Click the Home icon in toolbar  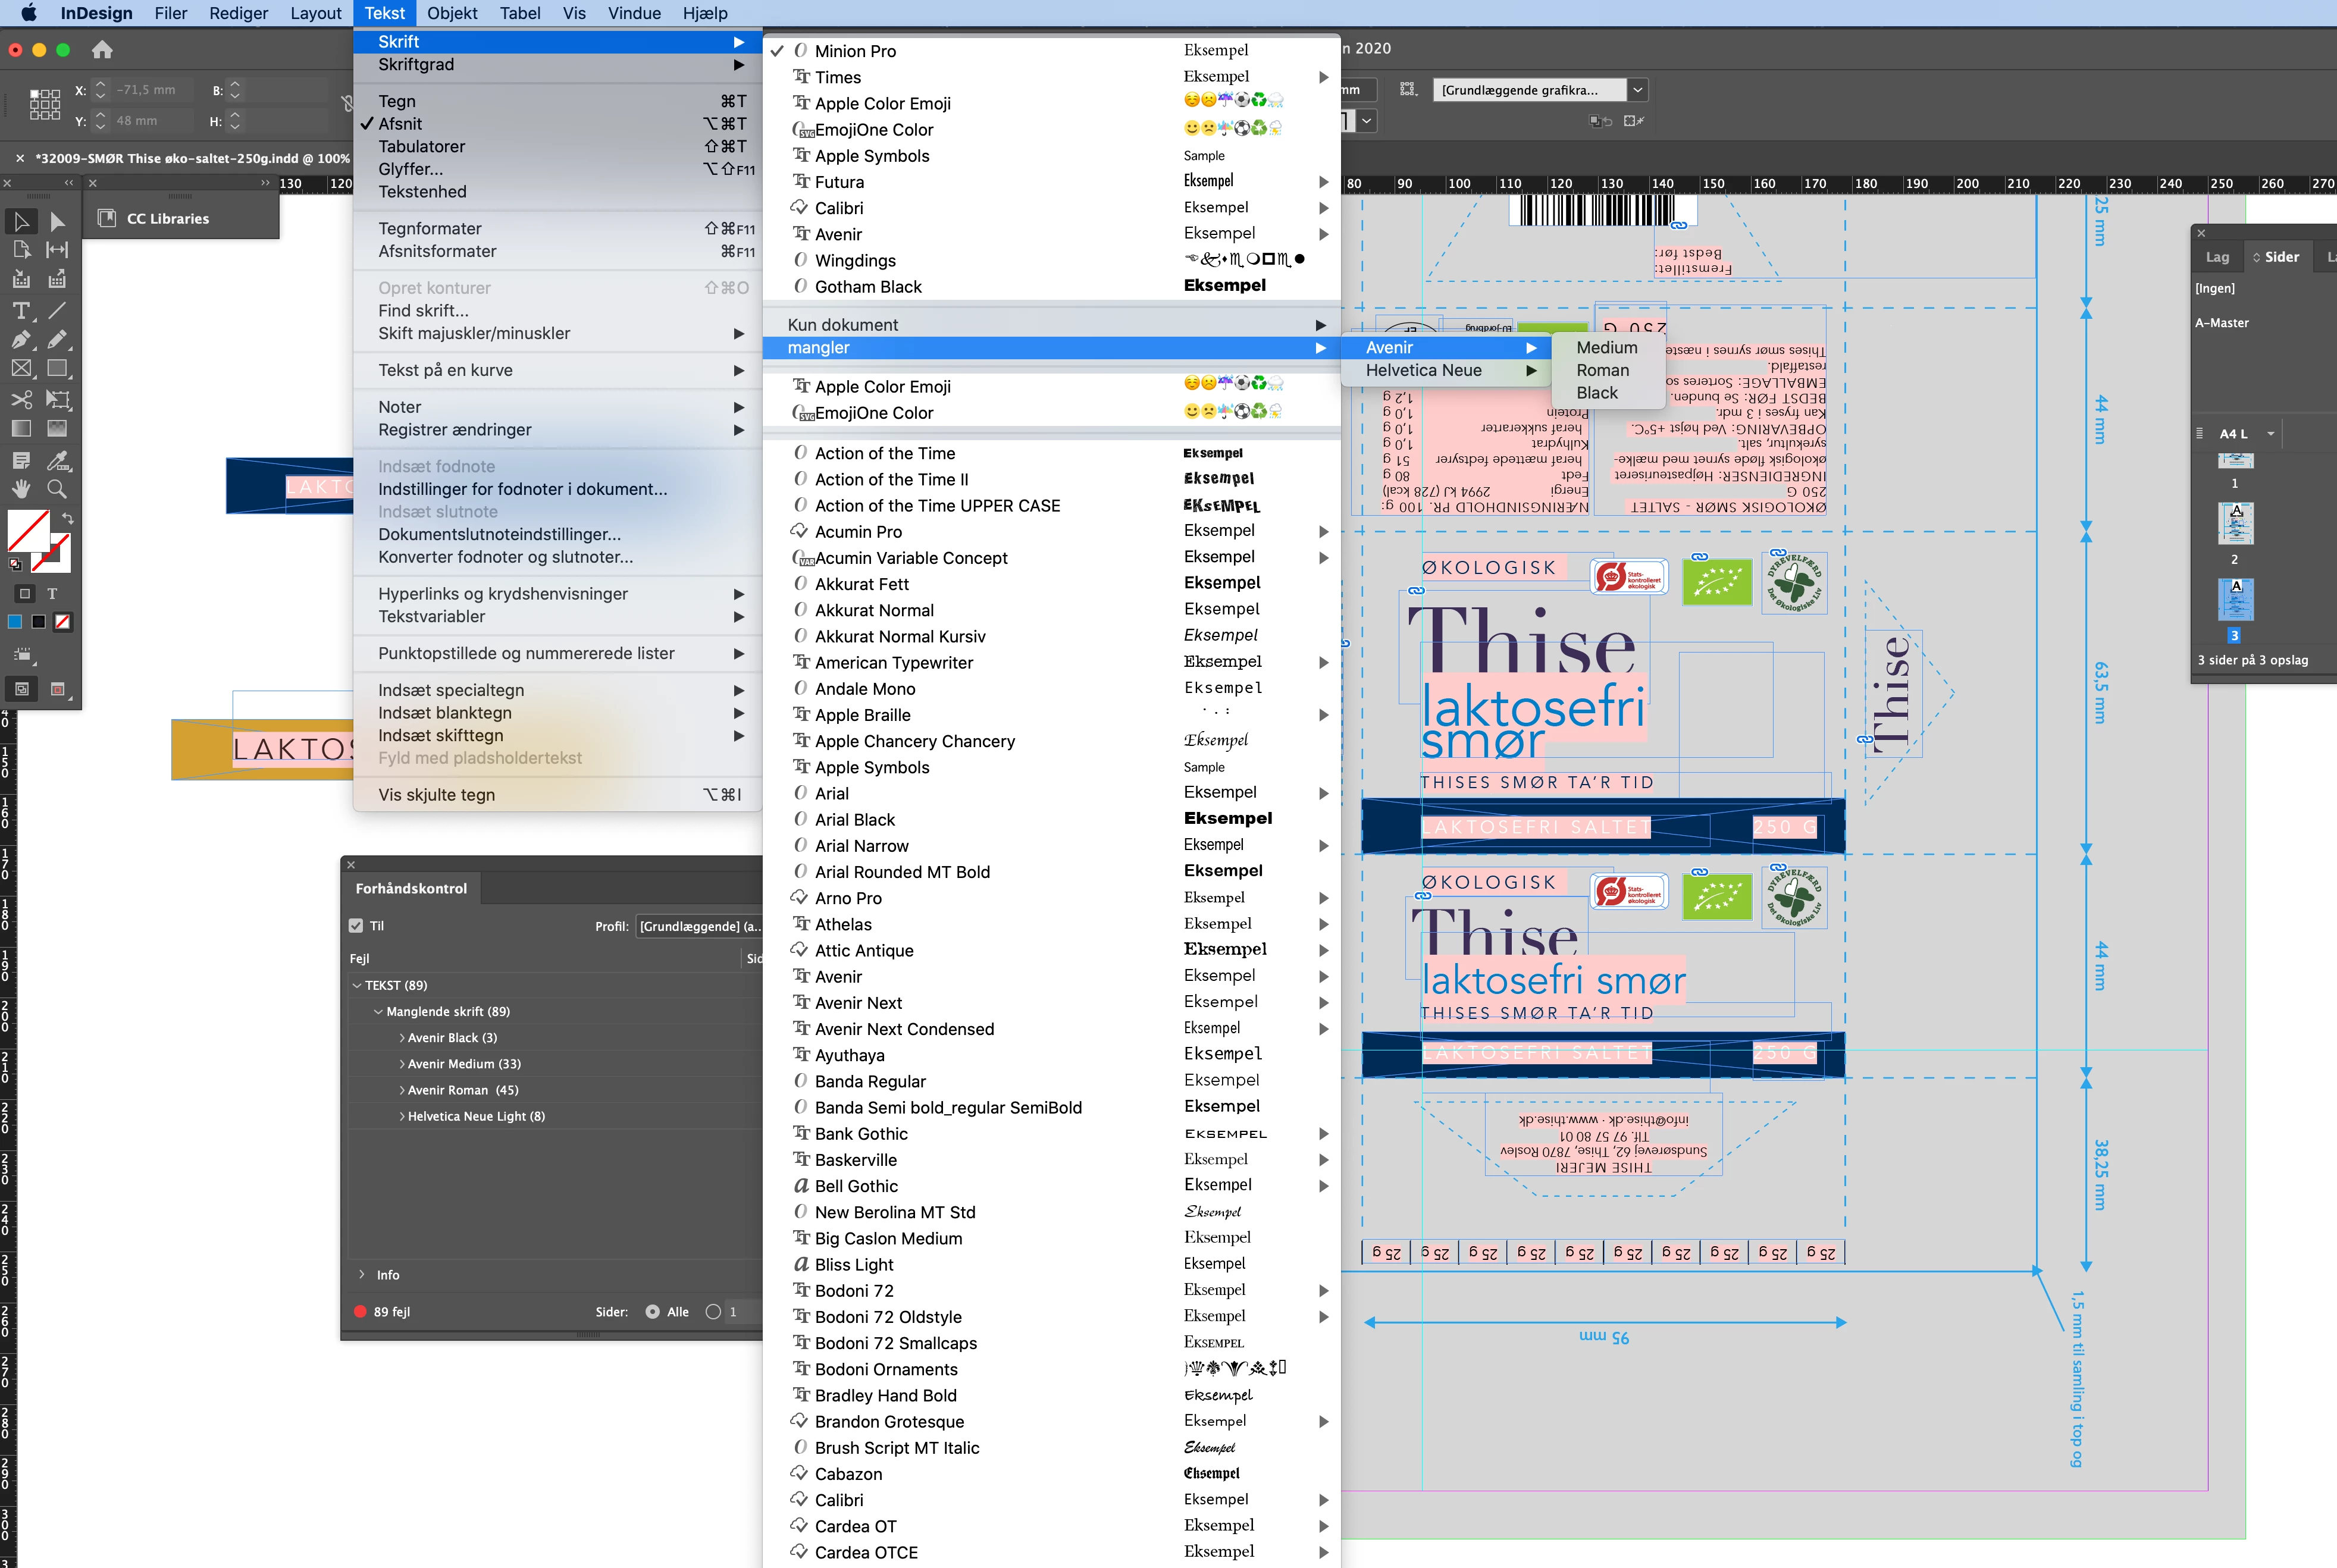click(102, 50)
